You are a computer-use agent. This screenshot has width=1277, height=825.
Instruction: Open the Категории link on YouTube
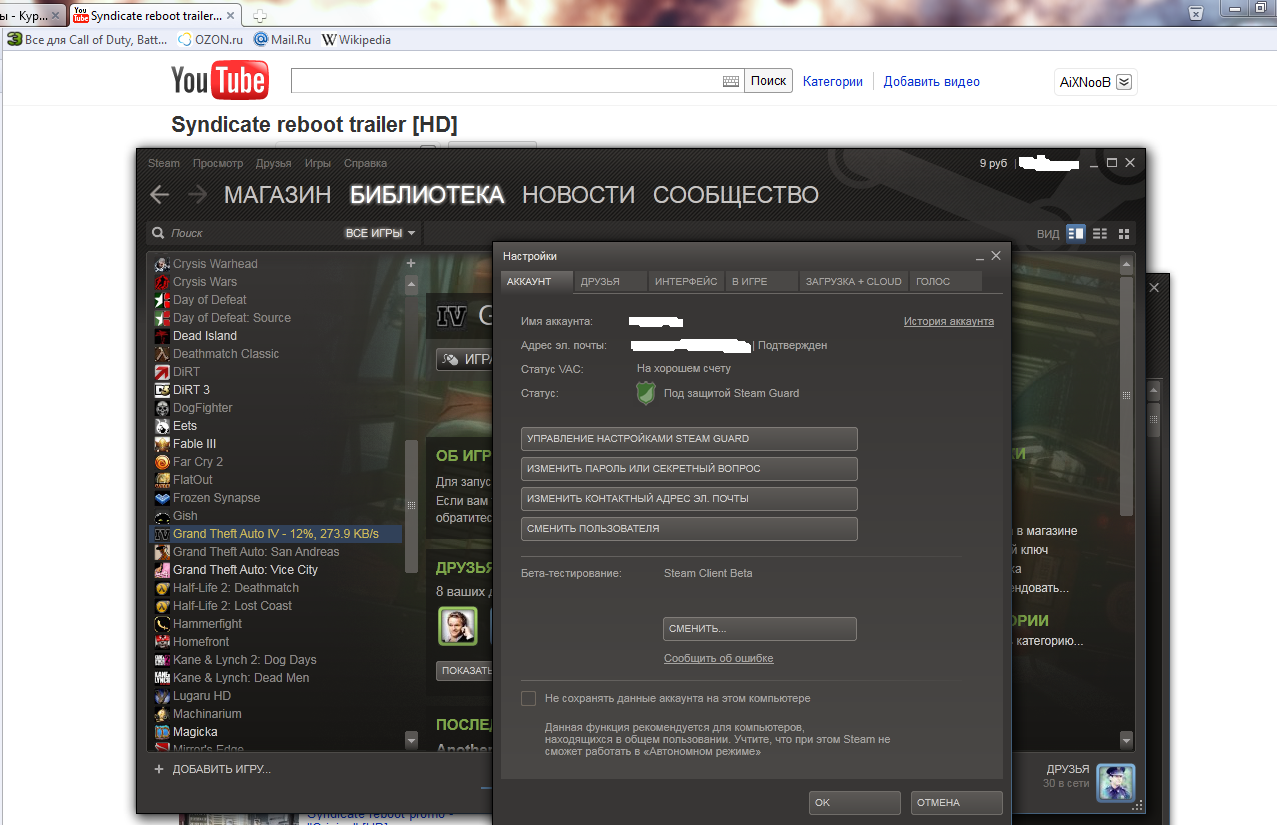click(833, 82)
